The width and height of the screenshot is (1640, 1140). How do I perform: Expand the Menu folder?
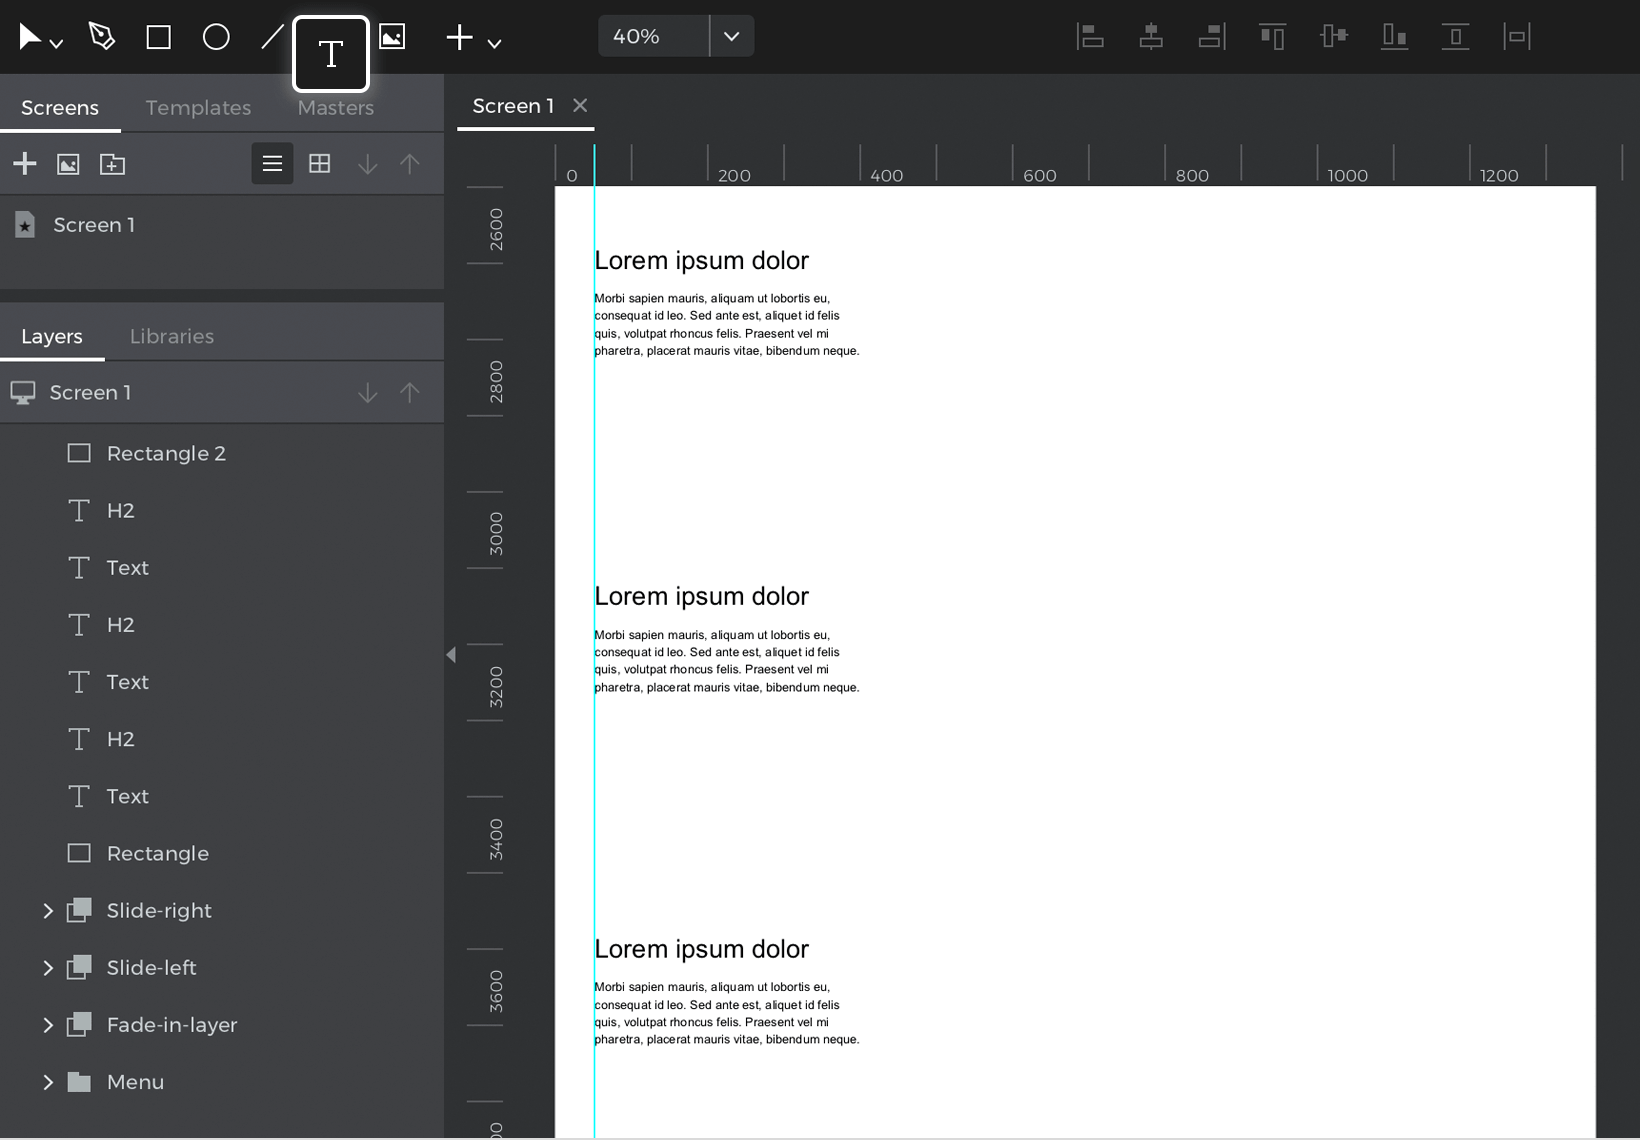tap(47, 1082)
